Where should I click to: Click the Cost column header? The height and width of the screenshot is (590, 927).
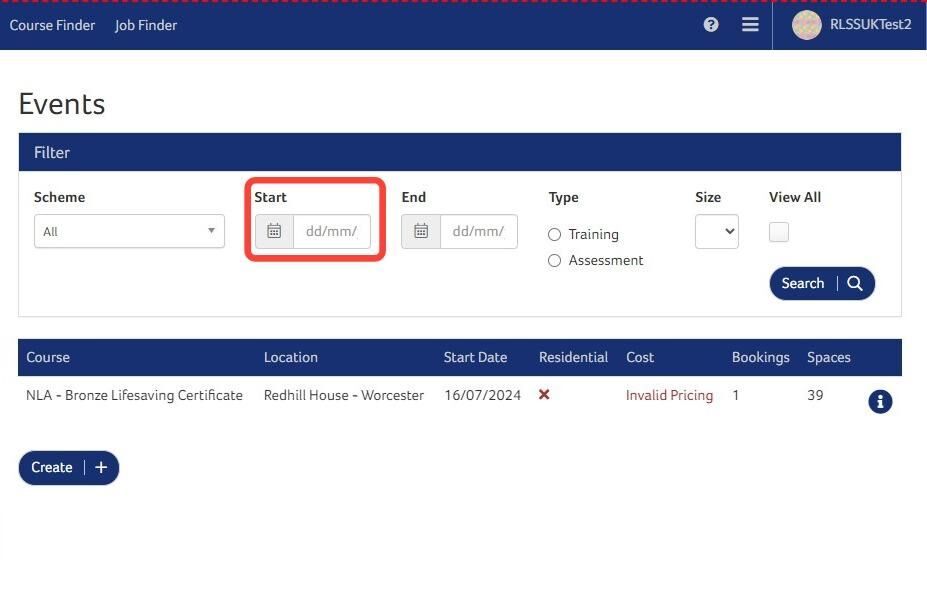(x=640, y=357)
